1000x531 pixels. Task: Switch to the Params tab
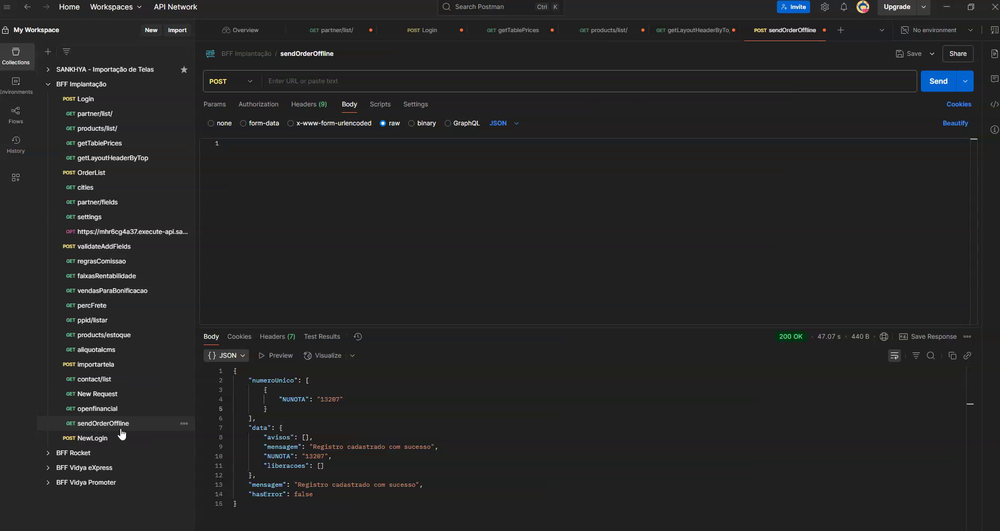coord(214,104)
